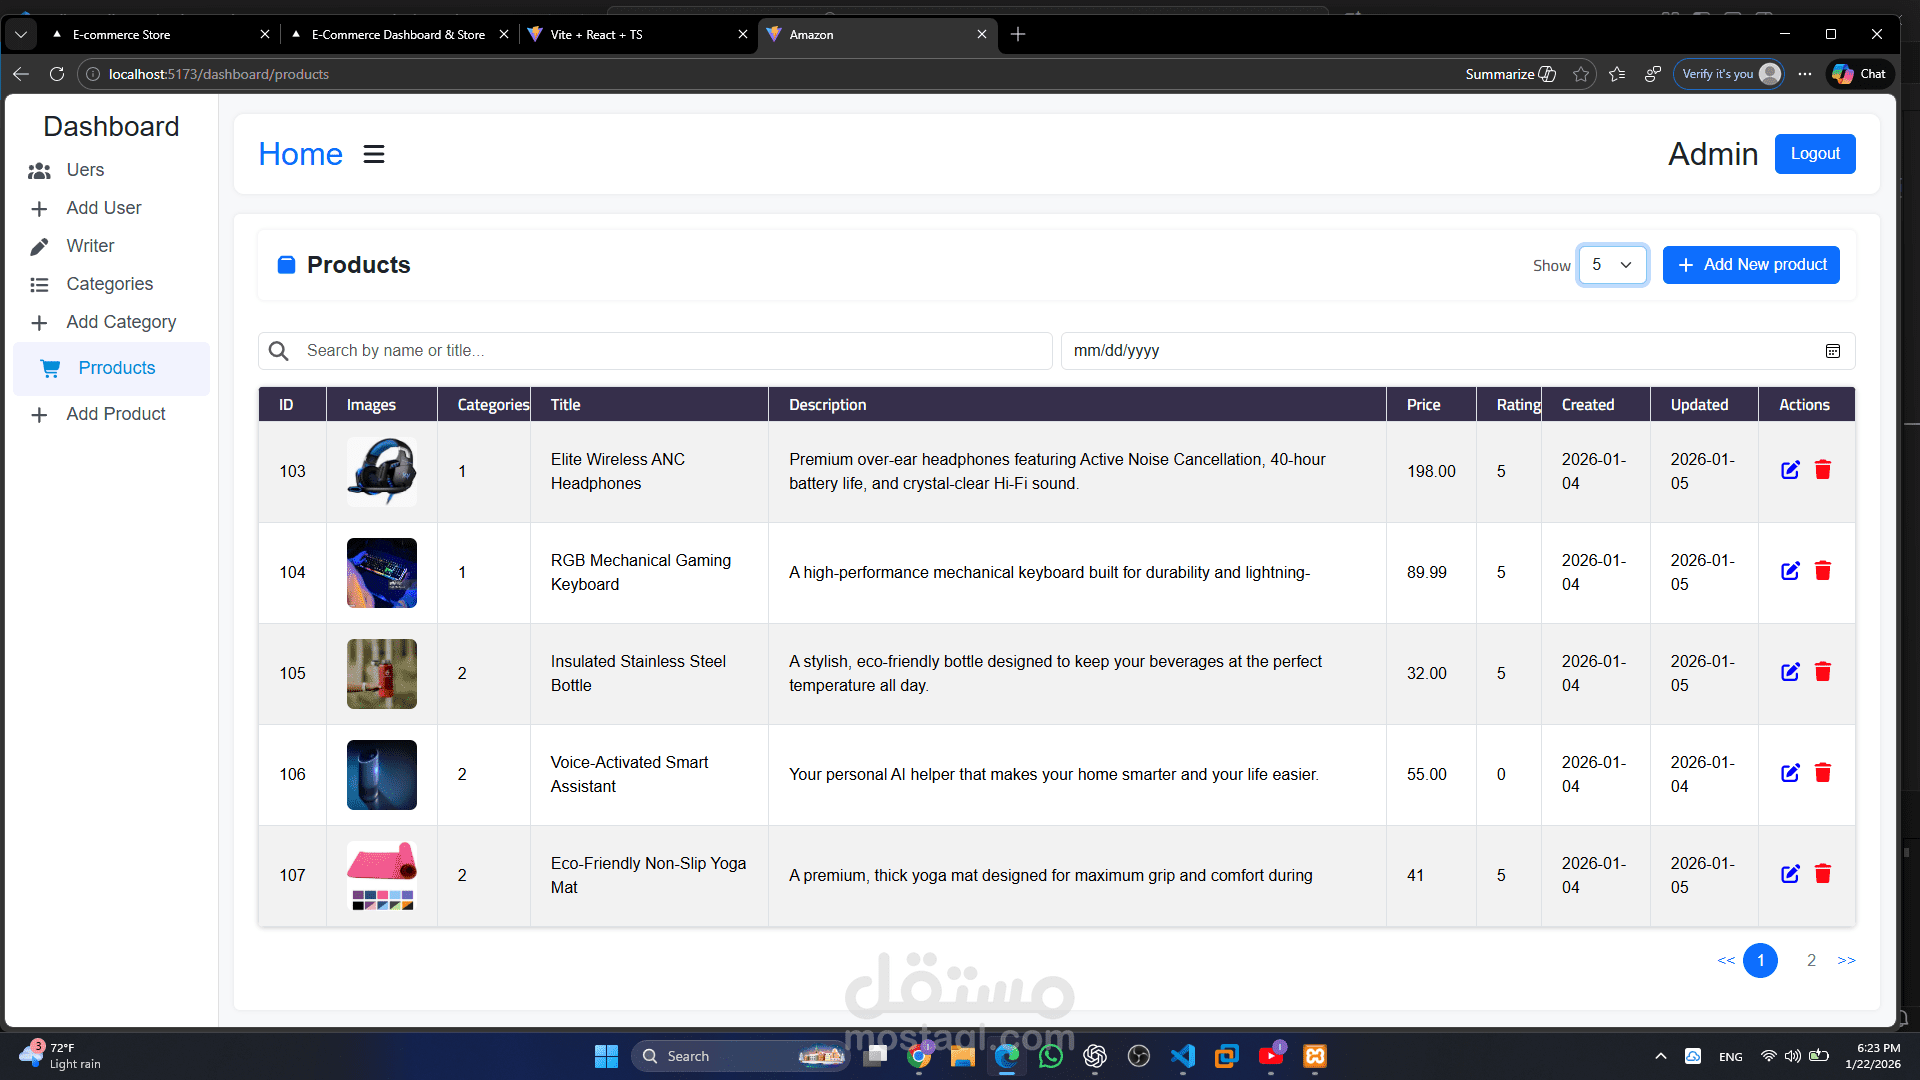Go to page 2 of products
Screen dimensions: 1920x1080
[x=1811, y=960]
